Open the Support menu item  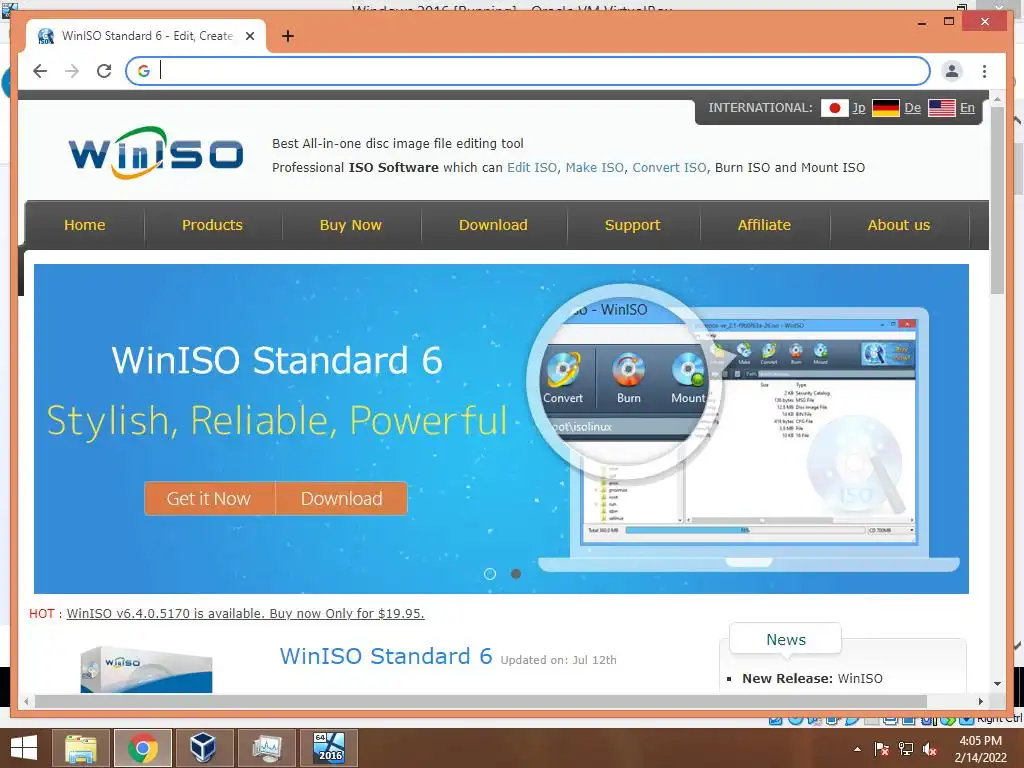[632, 225]
